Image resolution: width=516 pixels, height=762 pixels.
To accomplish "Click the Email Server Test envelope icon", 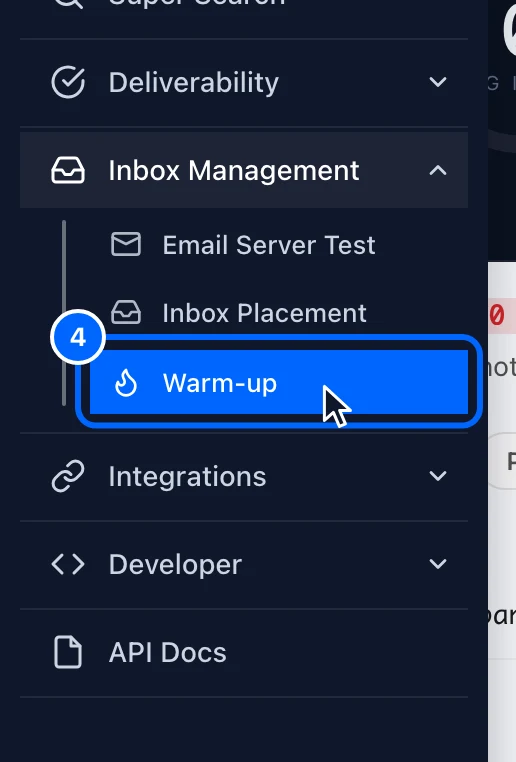I will point(126,244).
